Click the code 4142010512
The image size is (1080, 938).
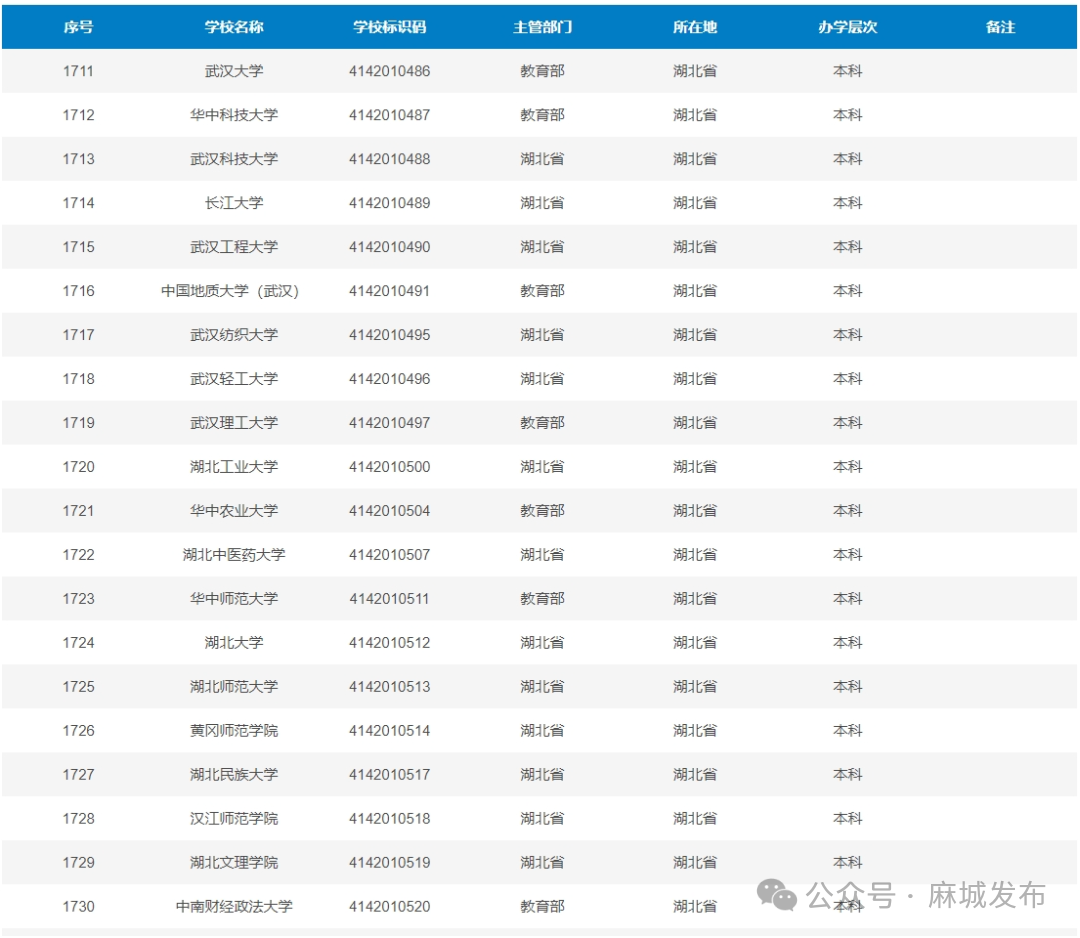tap(390, 643)
